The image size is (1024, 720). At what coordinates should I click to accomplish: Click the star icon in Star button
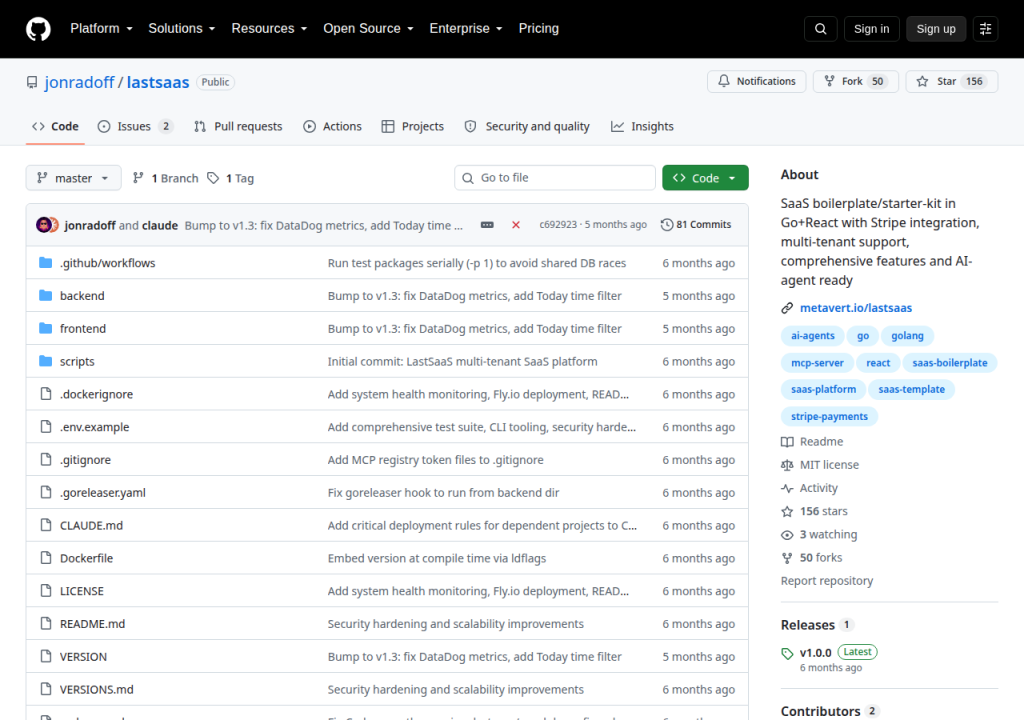922,81
